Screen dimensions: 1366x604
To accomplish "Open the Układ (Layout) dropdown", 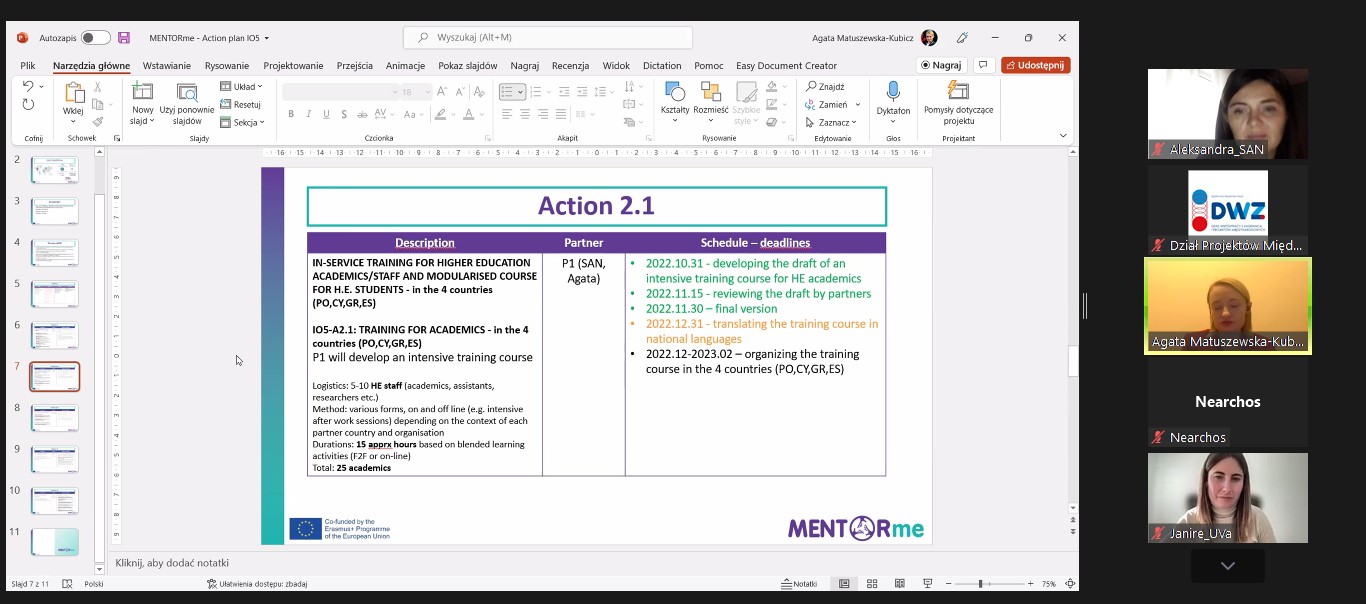I will (x=241, y=87).
